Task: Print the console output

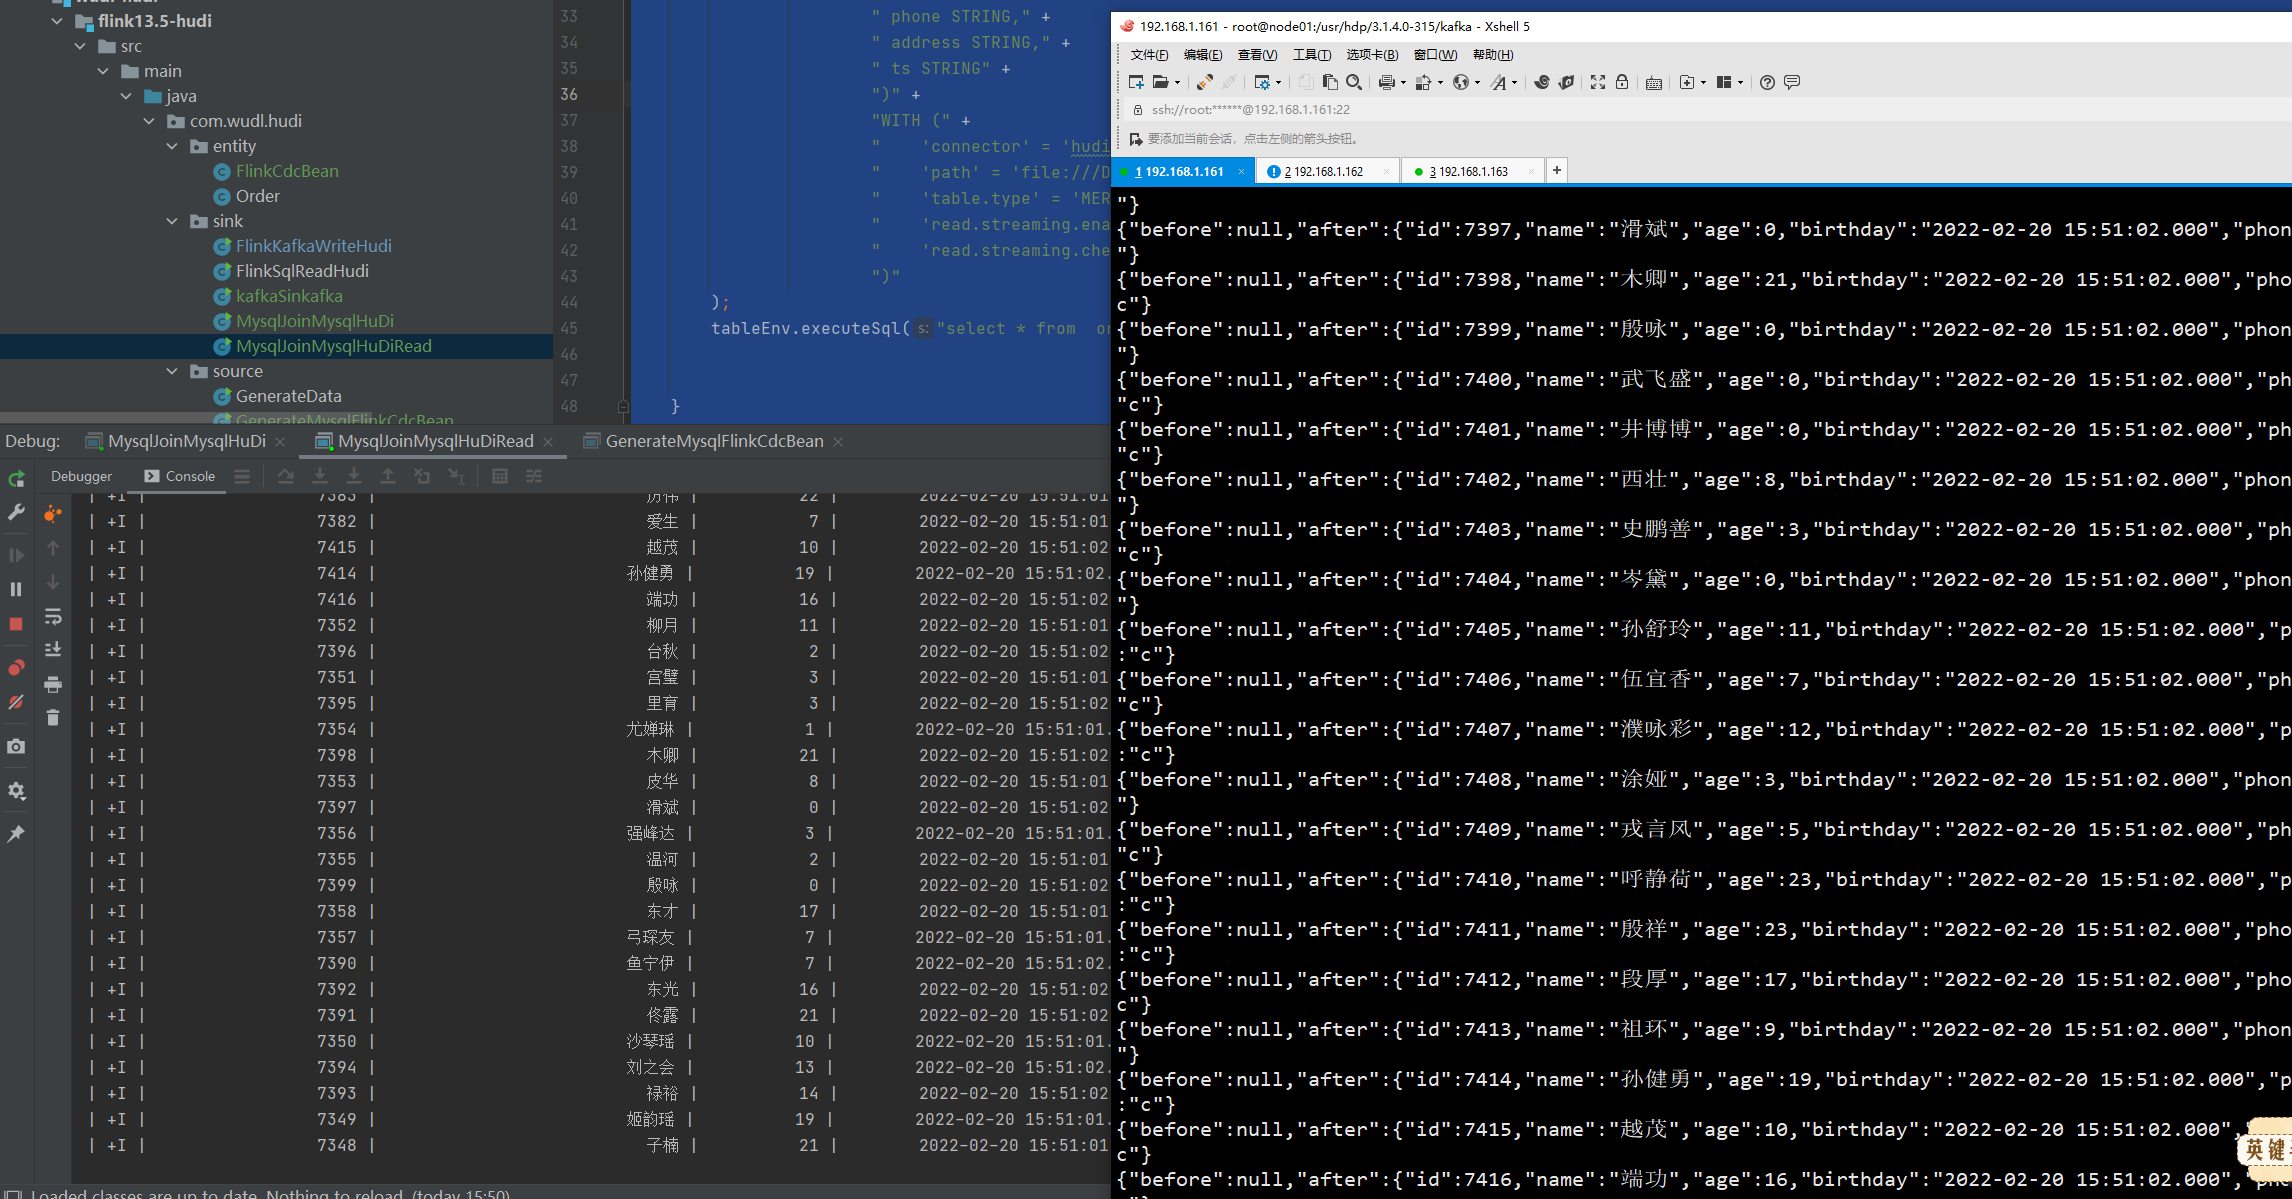Action: (x=53, y=684)
